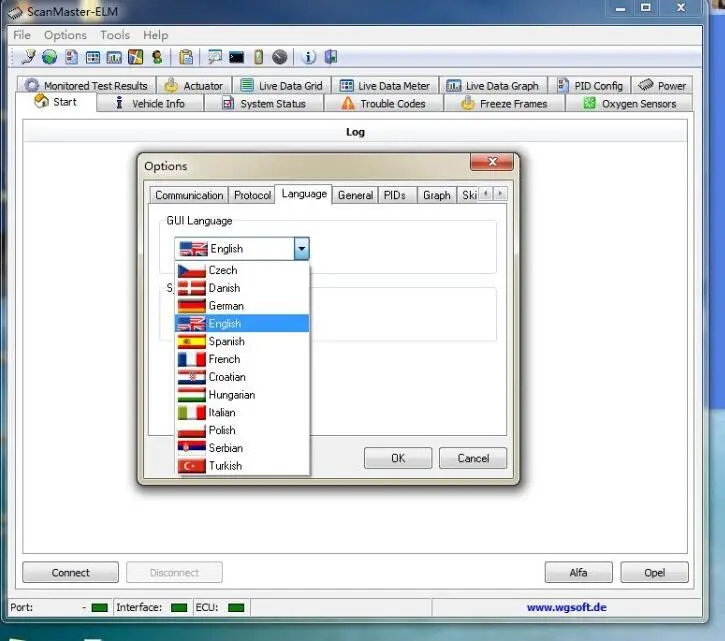Open the Vehicle Info tab
The width and height of the screenshot is (725, 641).
pos(150,104)
